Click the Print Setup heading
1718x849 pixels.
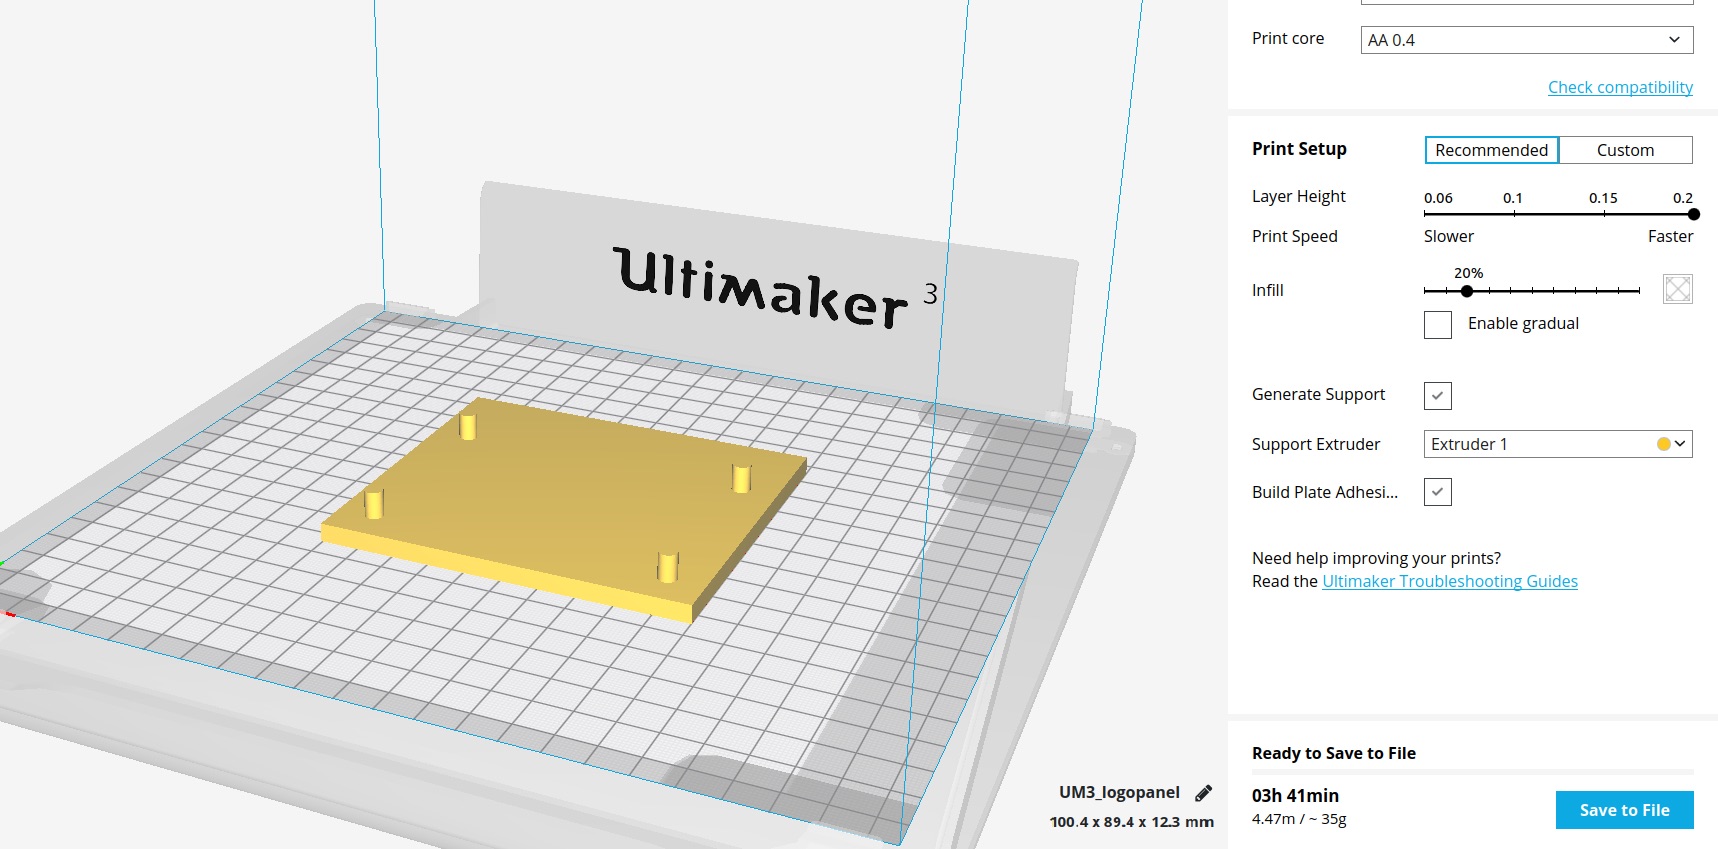1299,149
